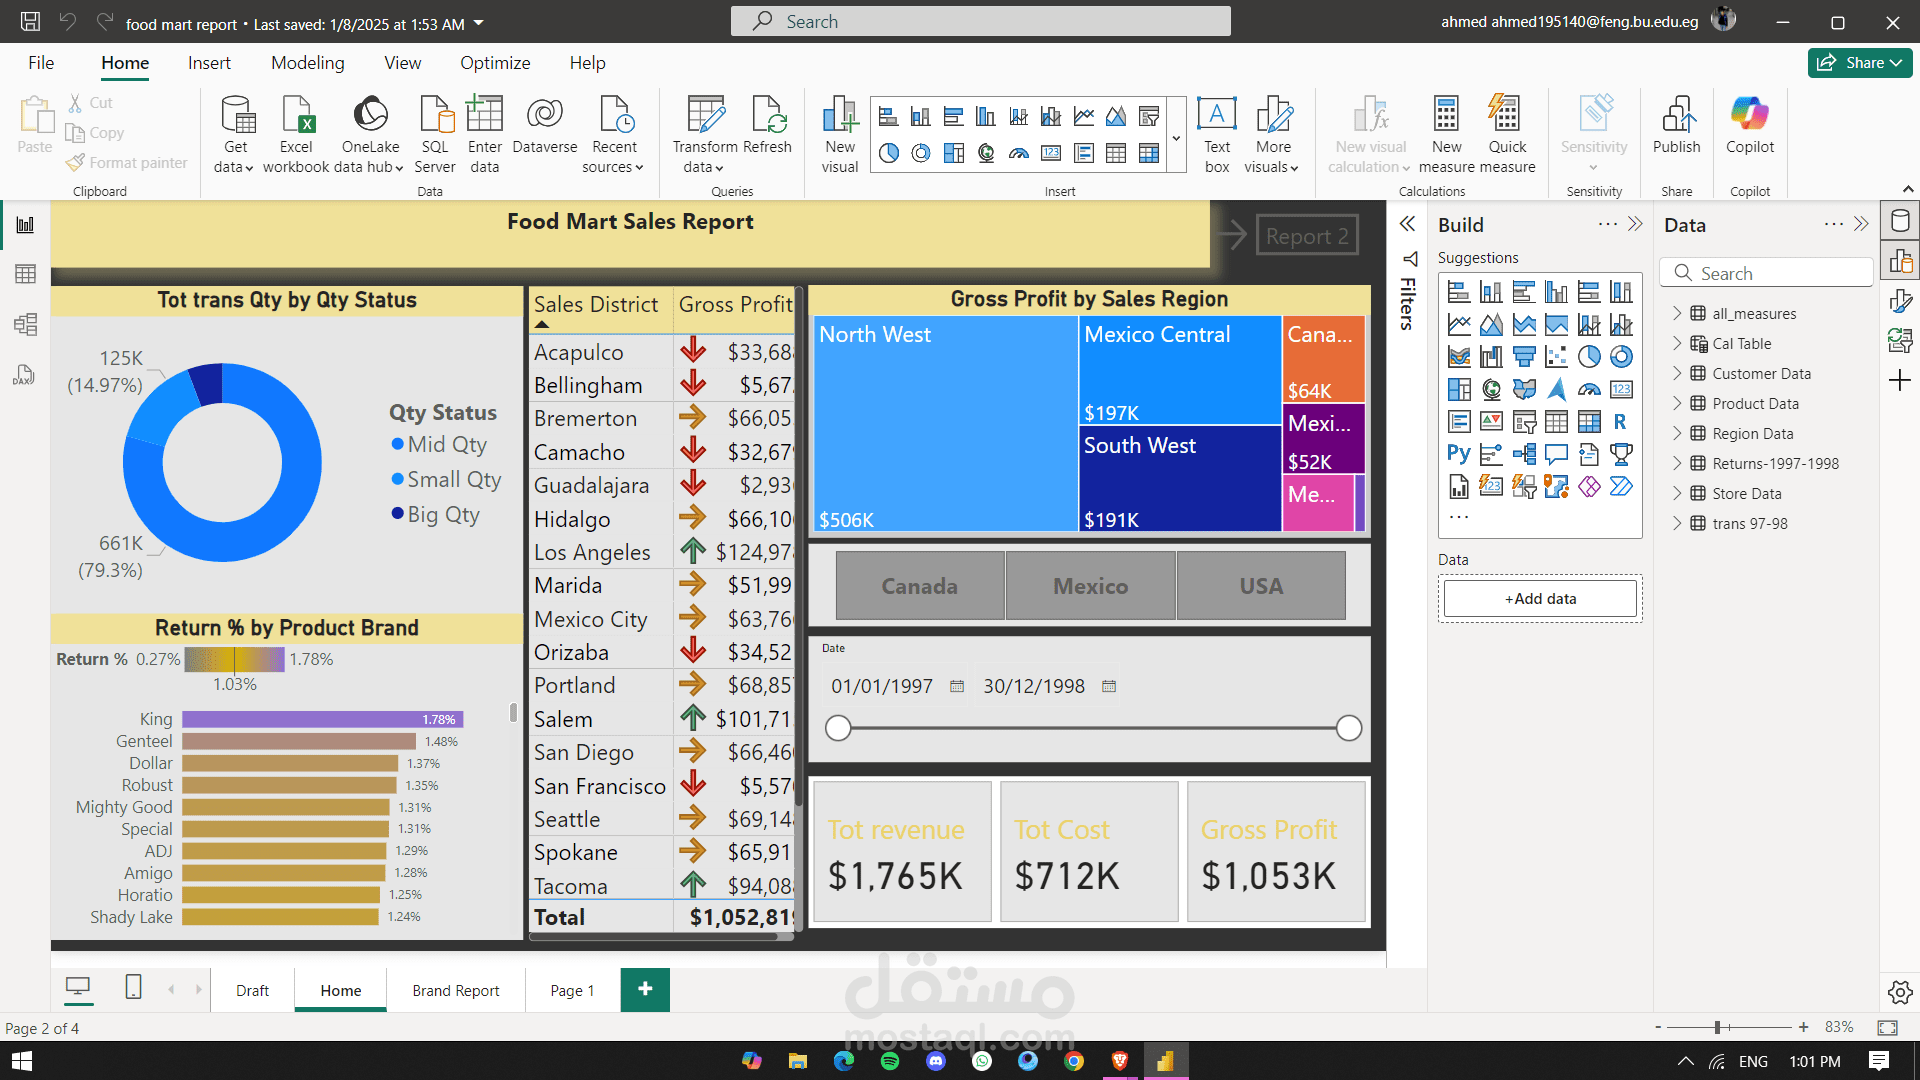Viewport: 1920px width, 1080px height.
Task: Select mobile layout icon
Action: pos(133,988)
